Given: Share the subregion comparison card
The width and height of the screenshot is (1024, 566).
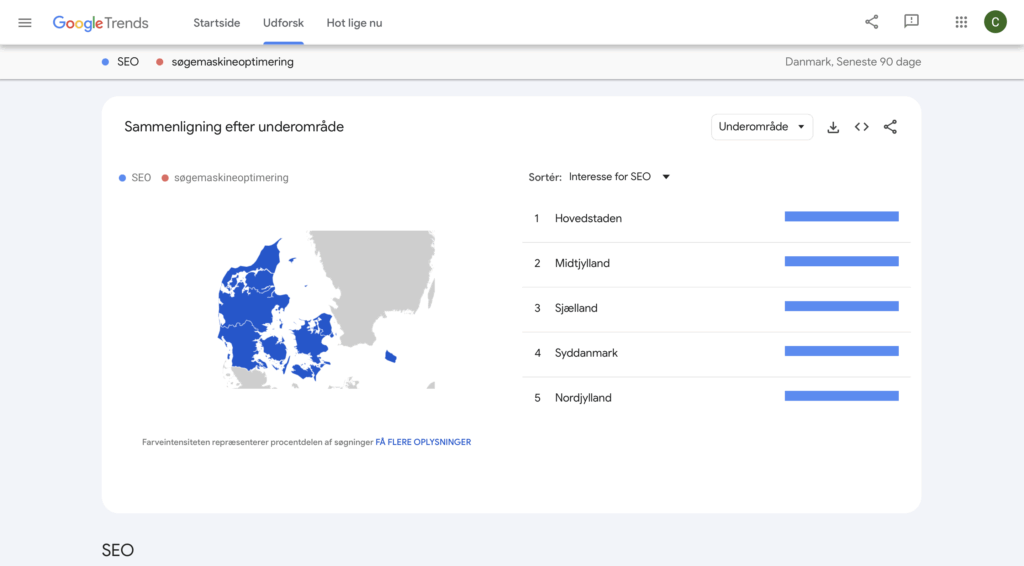Looking at the screenshot, I should coord(890,127).
